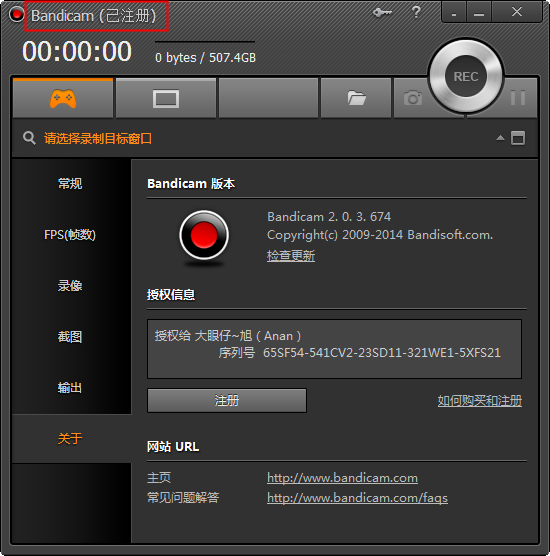Open the output folder icon
This screenshot has height=556, width=550.
click(x=356, y=98)
